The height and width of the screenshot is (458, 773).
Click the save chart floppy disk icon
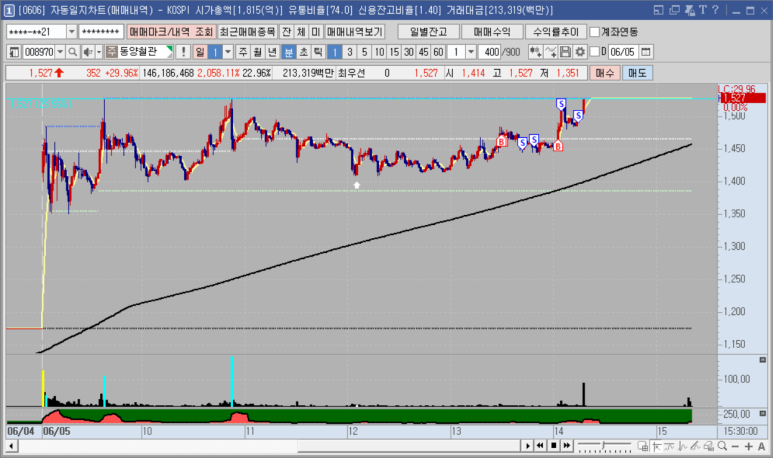click(x=566, y=51)
